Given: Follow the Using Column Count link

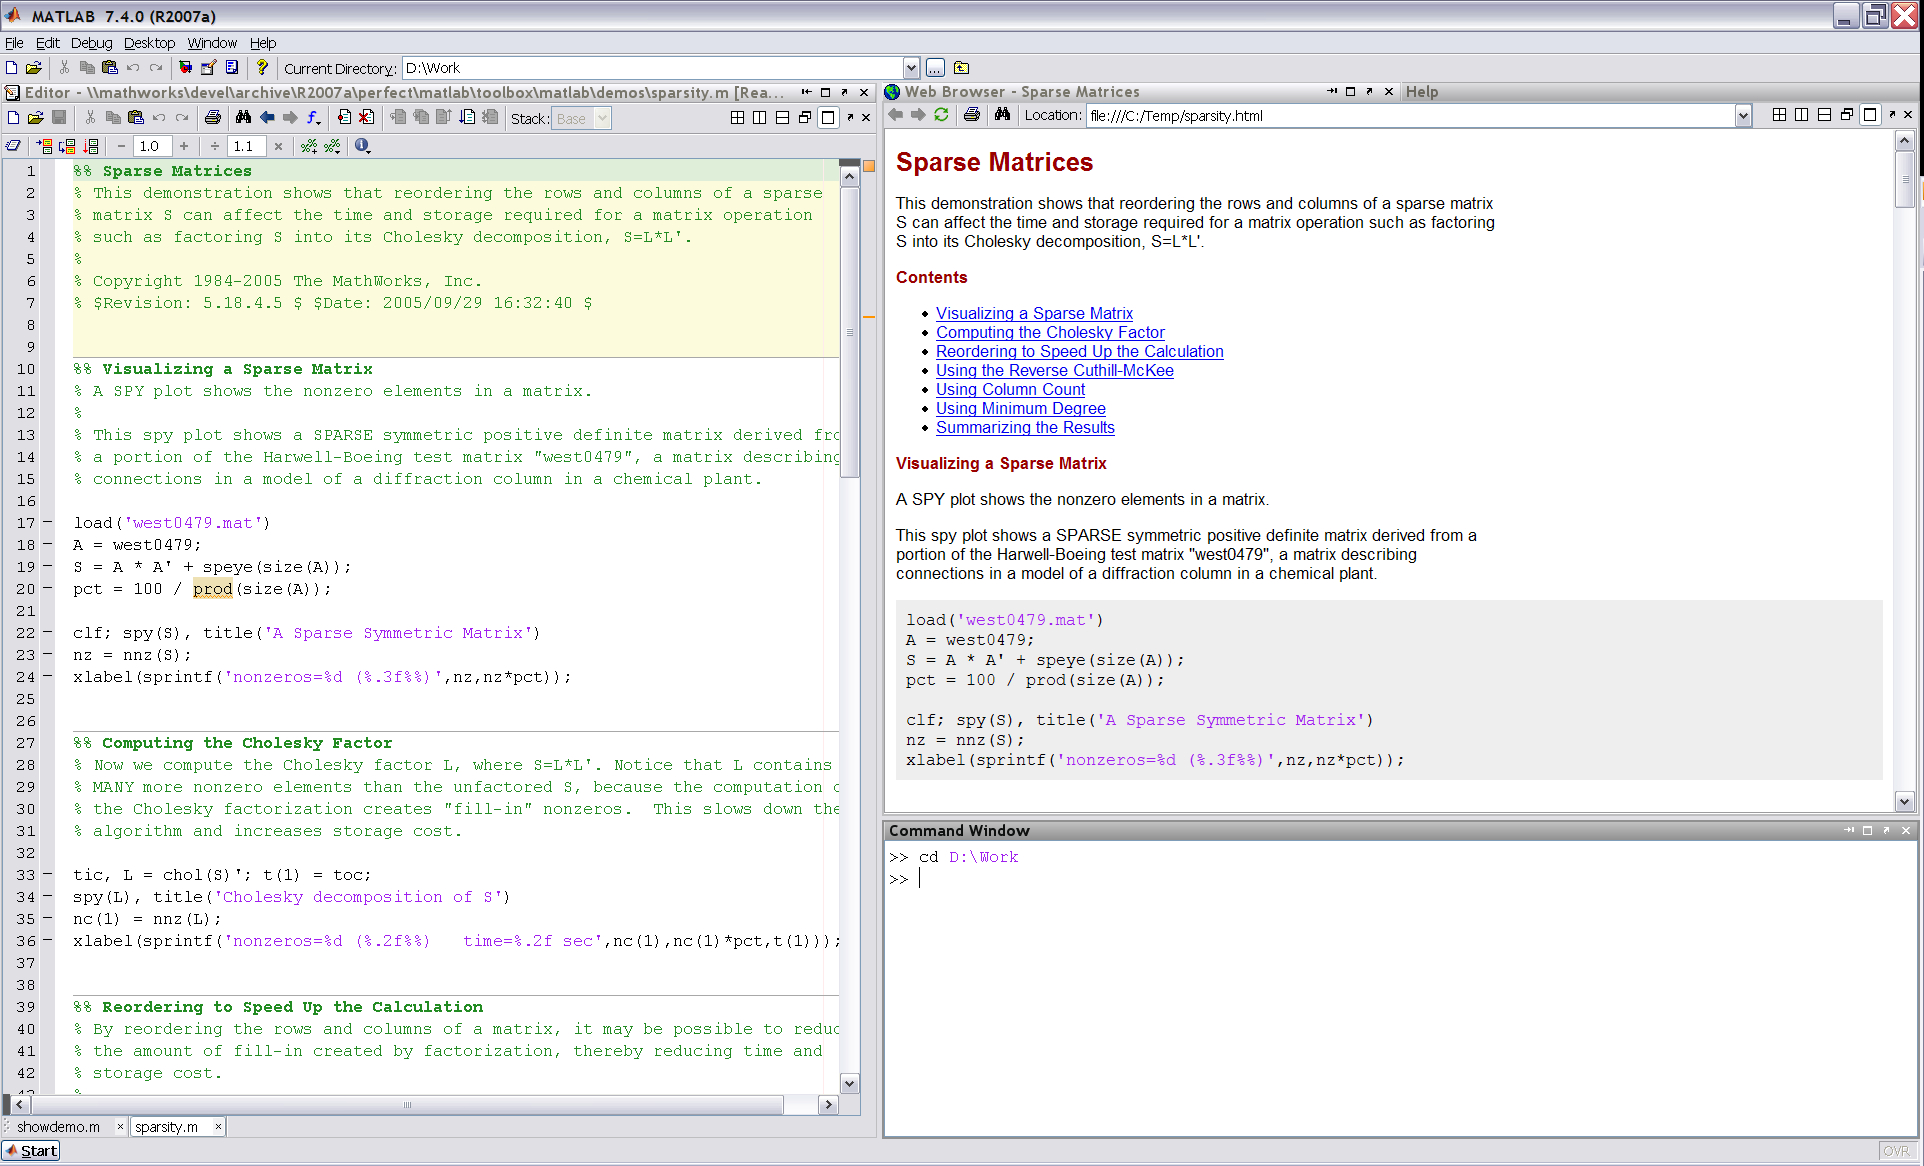Looking at the screenshot, I should pos(1010,389).
